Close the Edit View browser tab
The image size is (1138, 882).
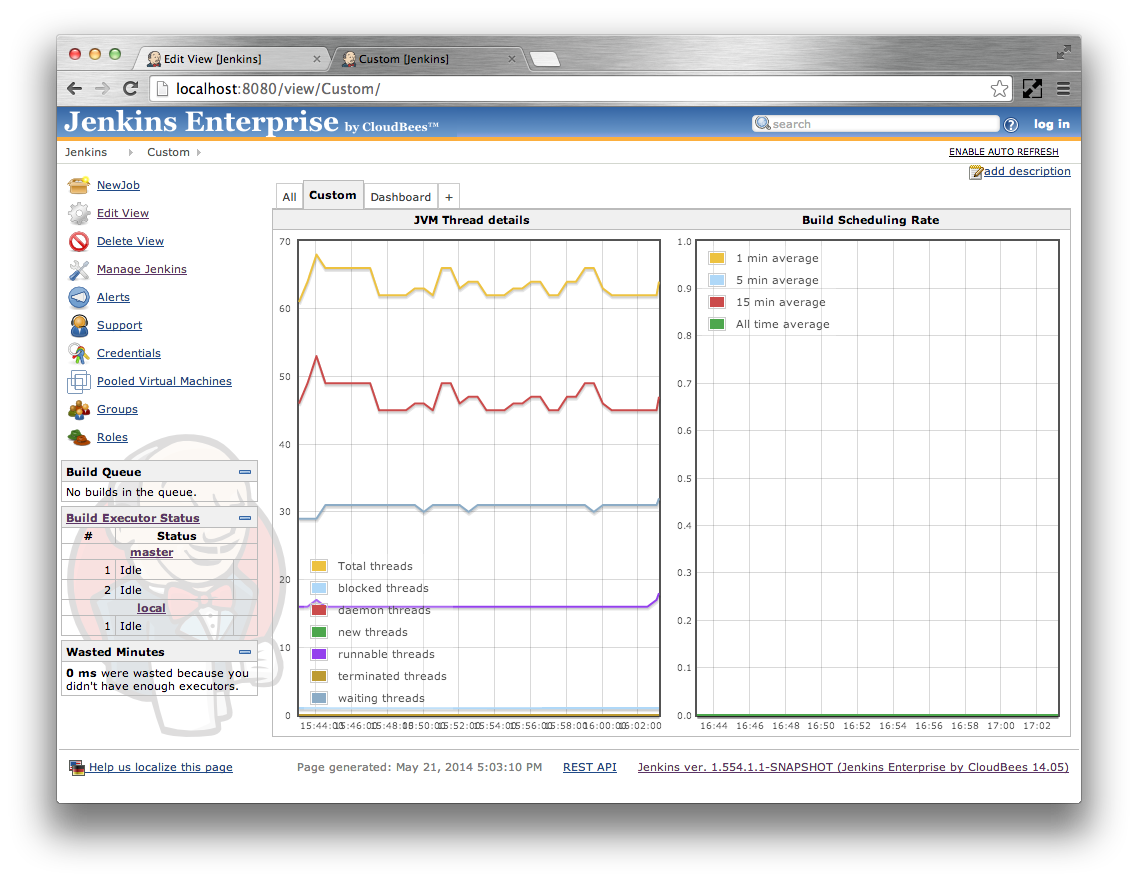(316, 59)
